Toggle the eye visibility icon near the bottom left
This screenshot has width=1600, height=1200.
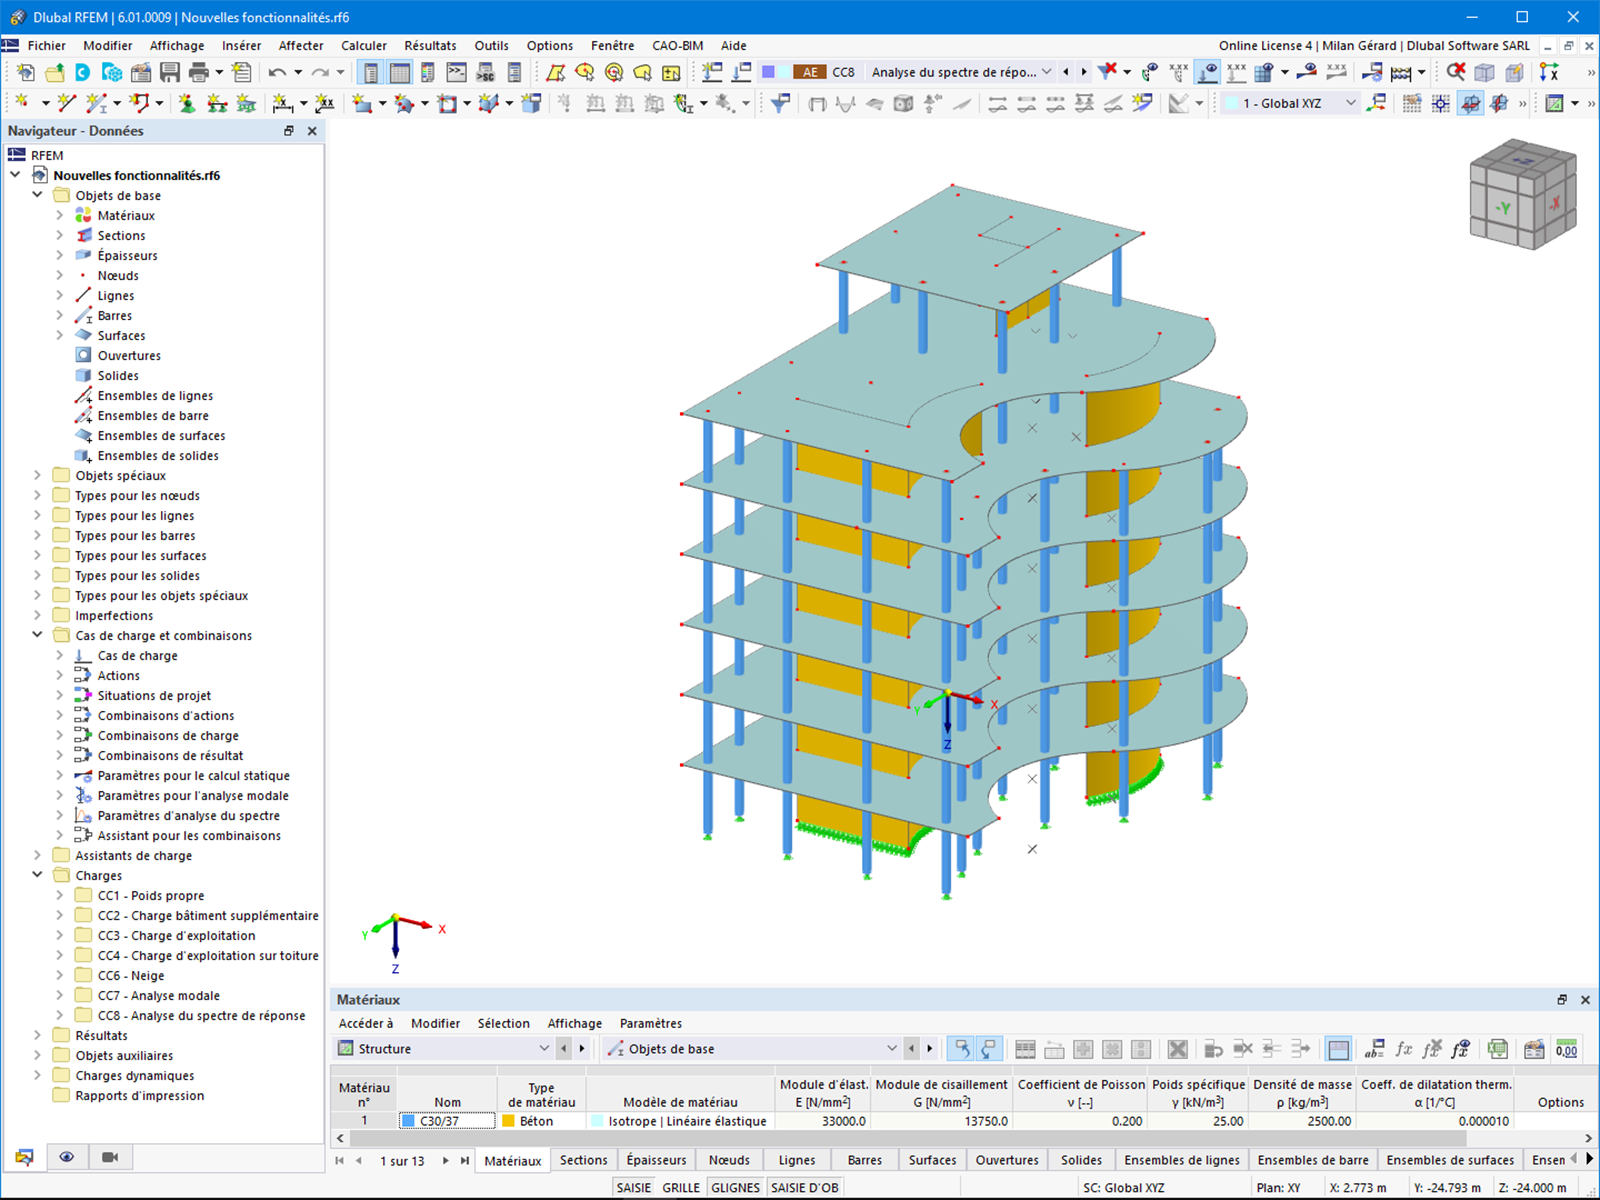67,1157
